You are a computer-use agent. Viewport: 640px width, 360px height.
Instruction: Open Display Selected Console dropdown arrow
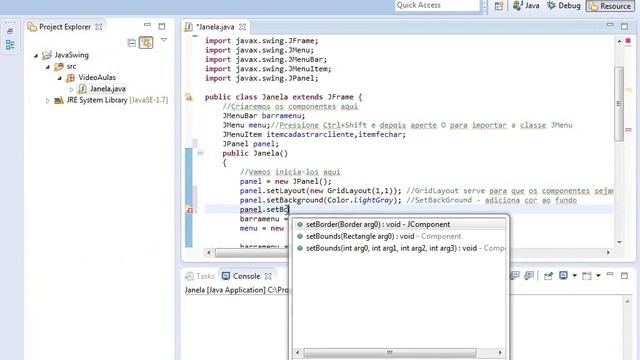[574, 276]
